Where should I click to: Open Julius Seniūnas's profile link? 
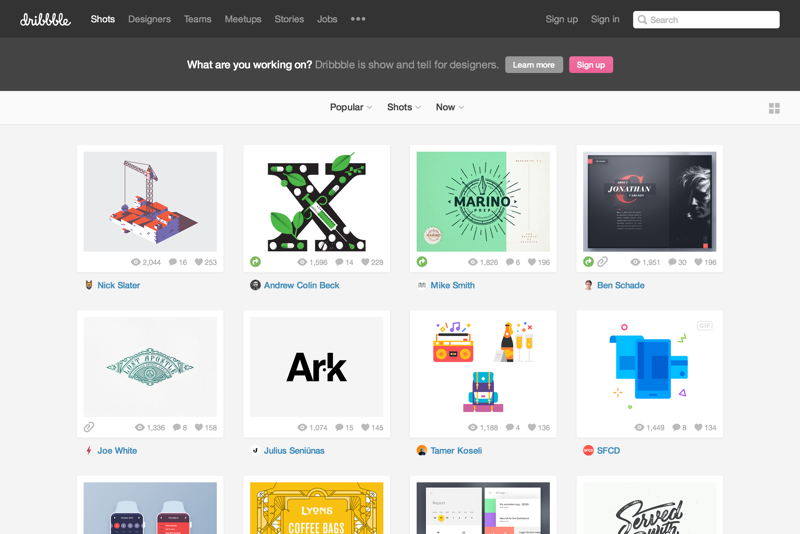294,450
